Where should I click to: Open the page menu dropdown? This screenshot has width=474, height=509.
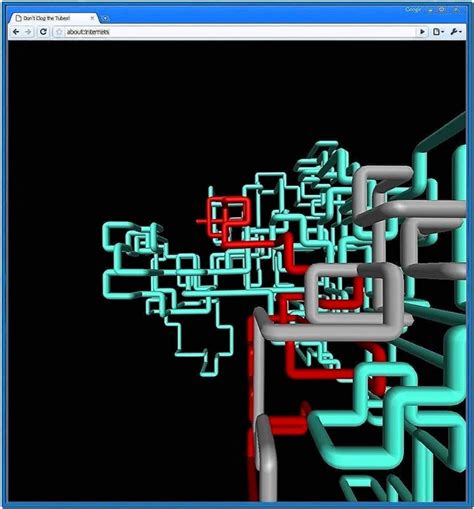tap(438, 32)
